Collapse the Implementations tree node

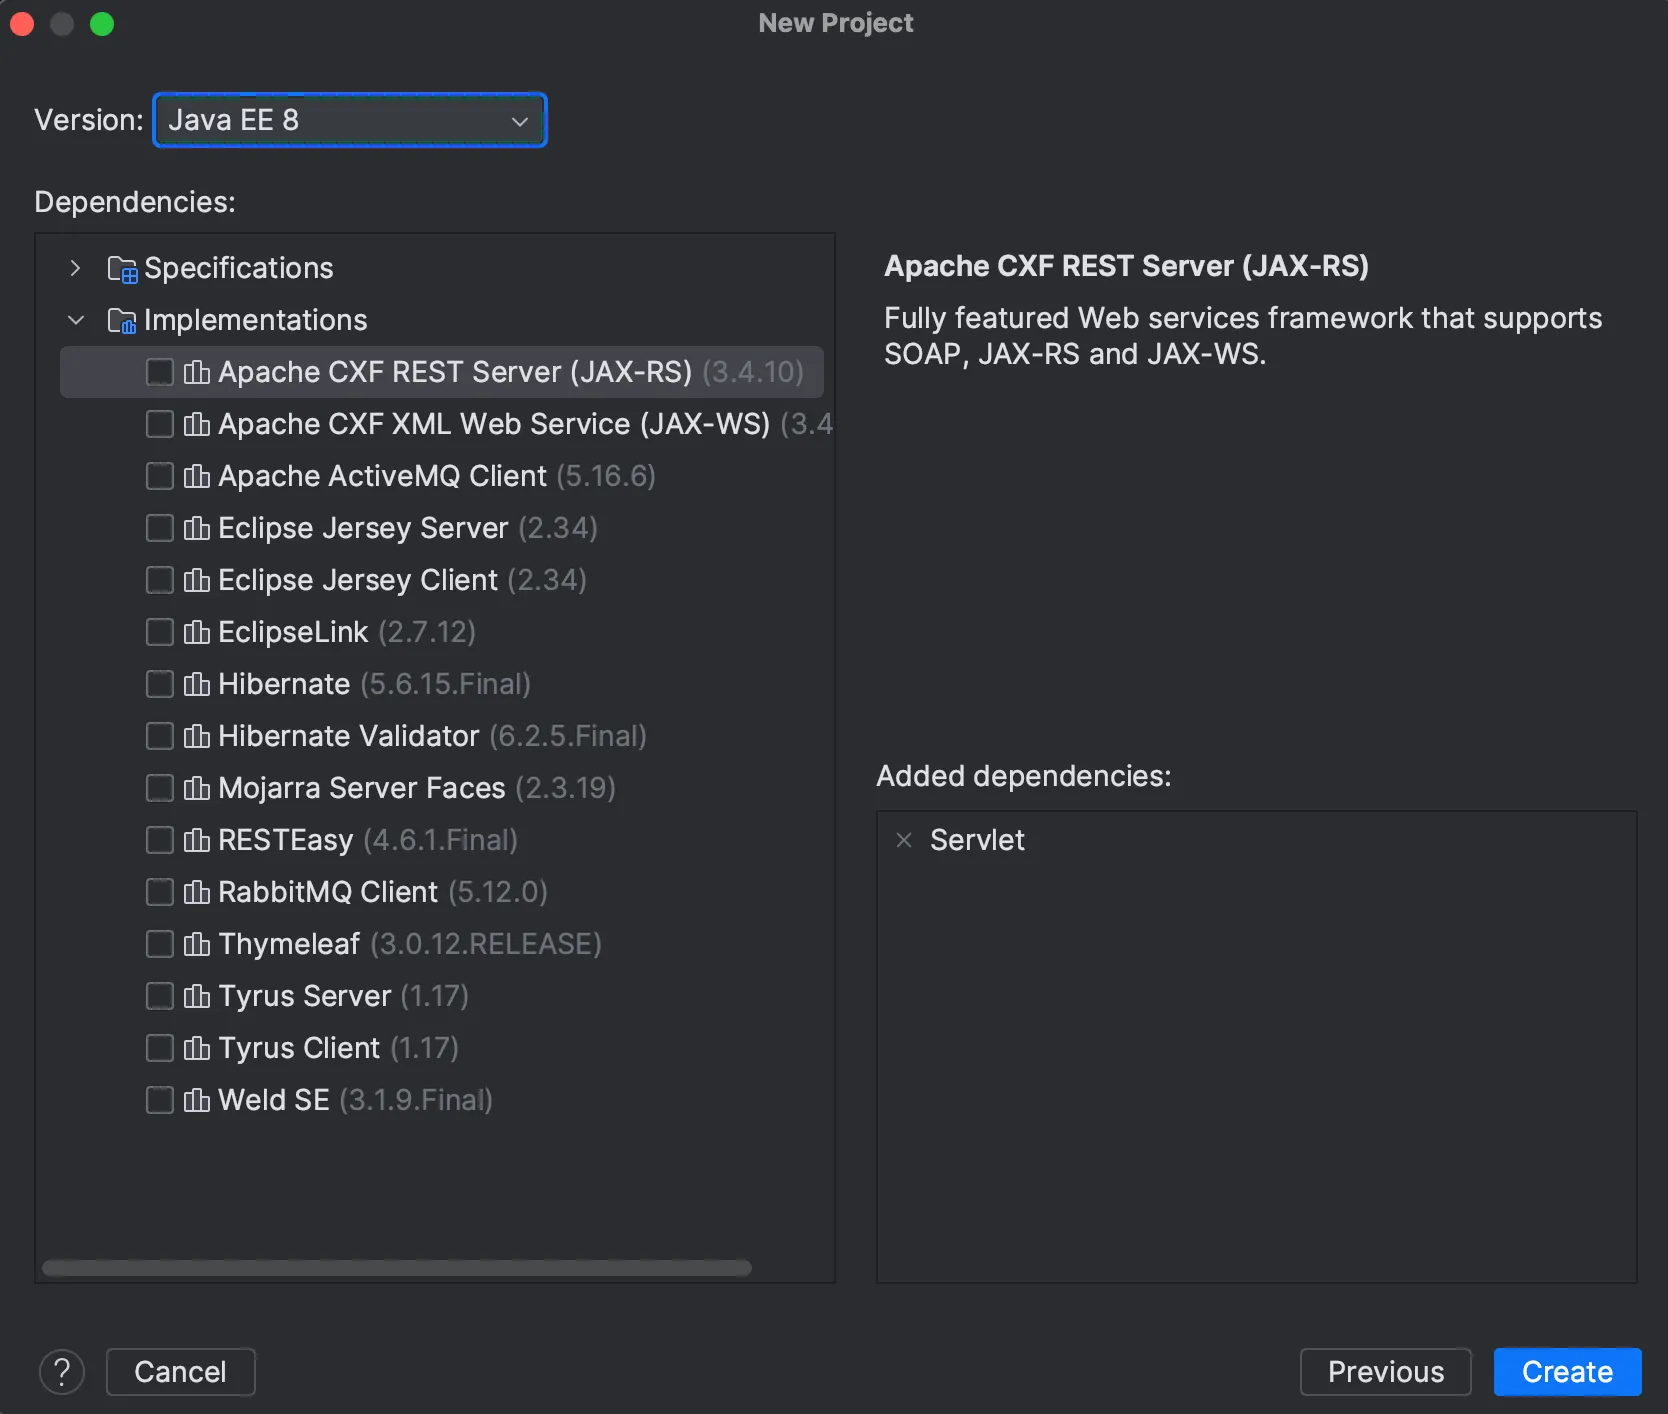[76, 320]
